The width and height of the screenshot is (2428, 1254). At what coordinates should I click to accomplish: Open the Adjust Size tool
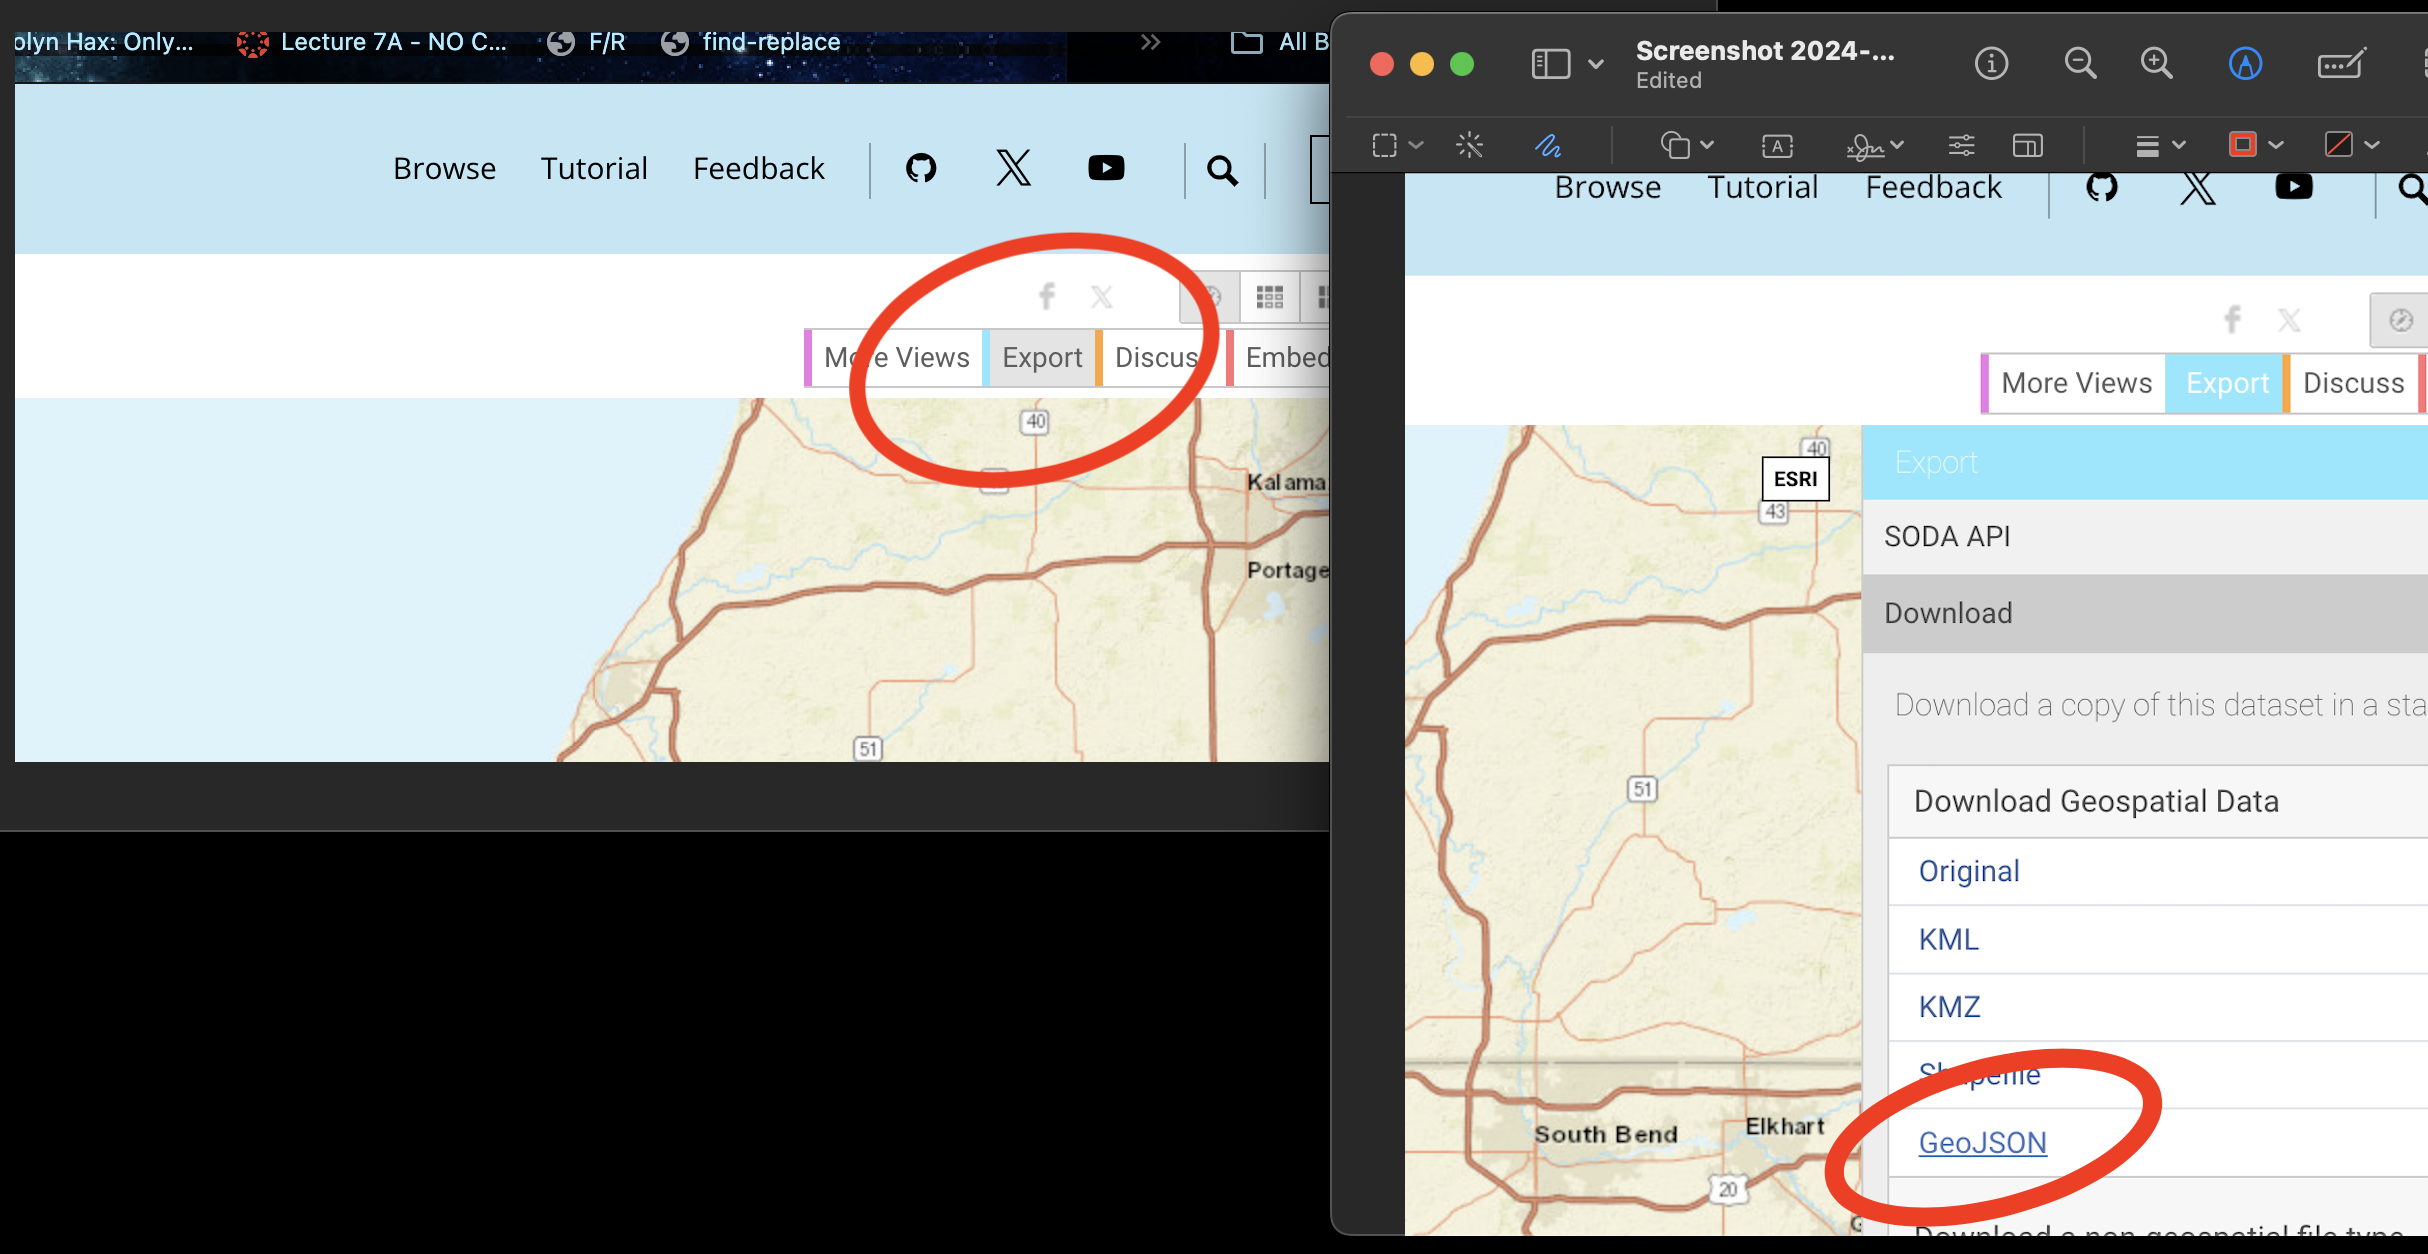(x=2027, y=146)
